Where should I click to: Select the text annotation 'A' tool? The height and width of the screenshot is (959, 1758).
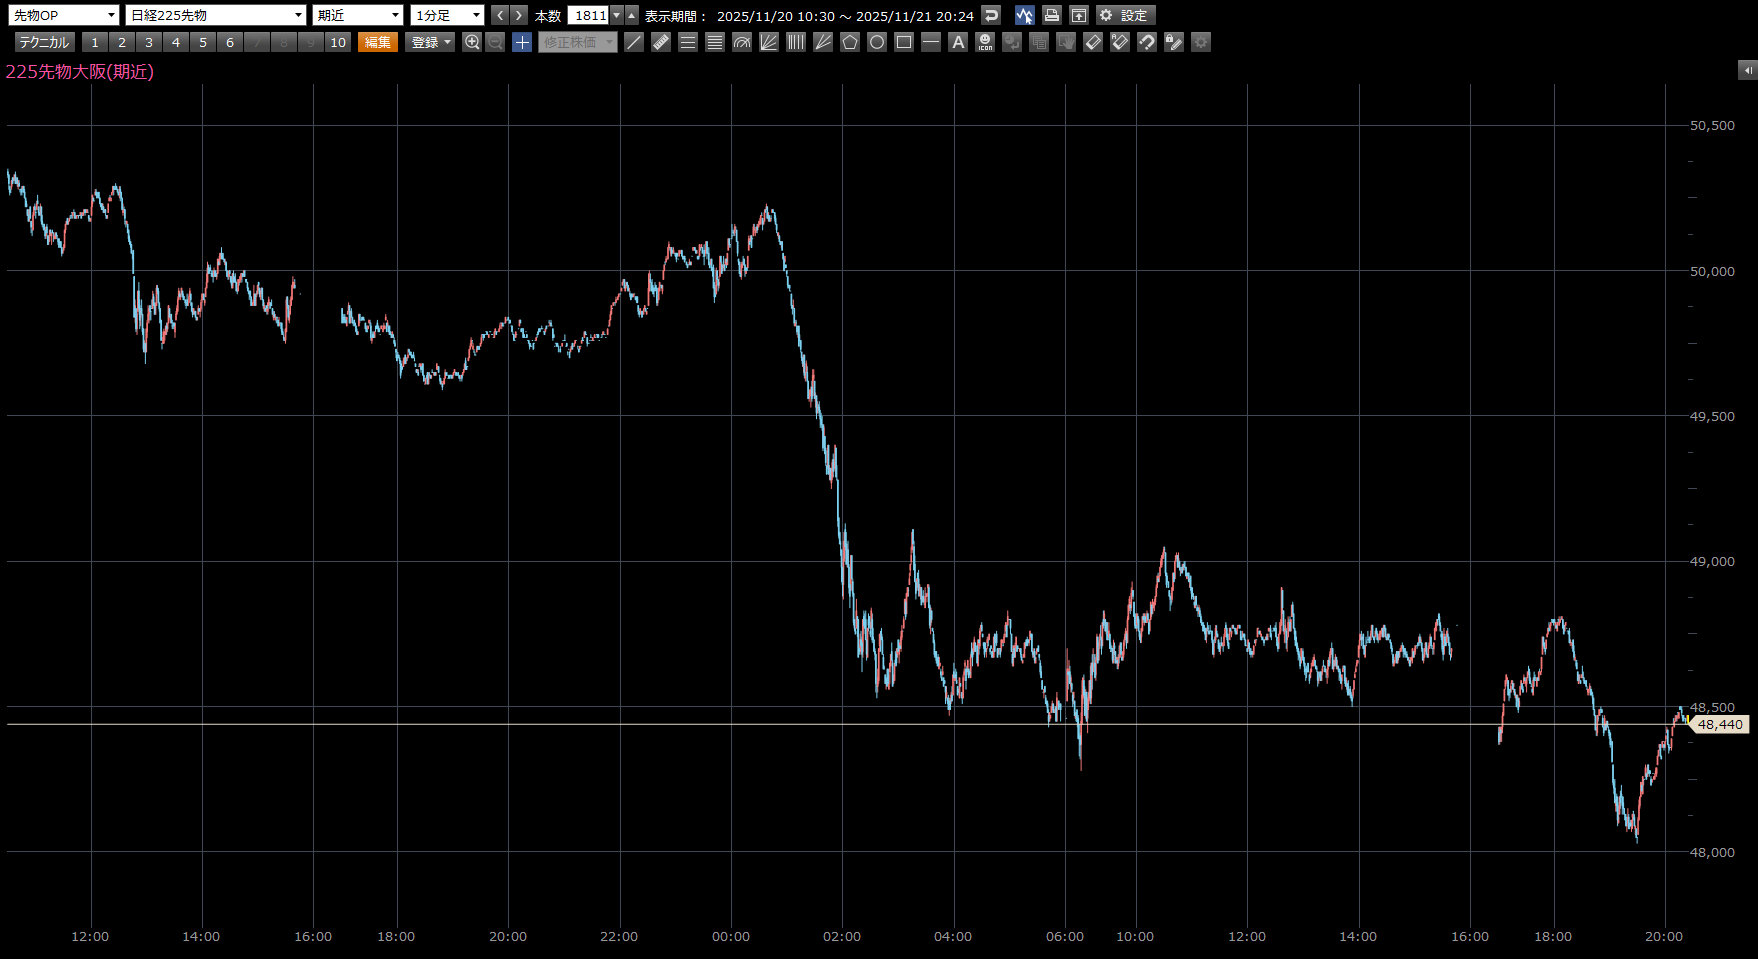[958, 42]
